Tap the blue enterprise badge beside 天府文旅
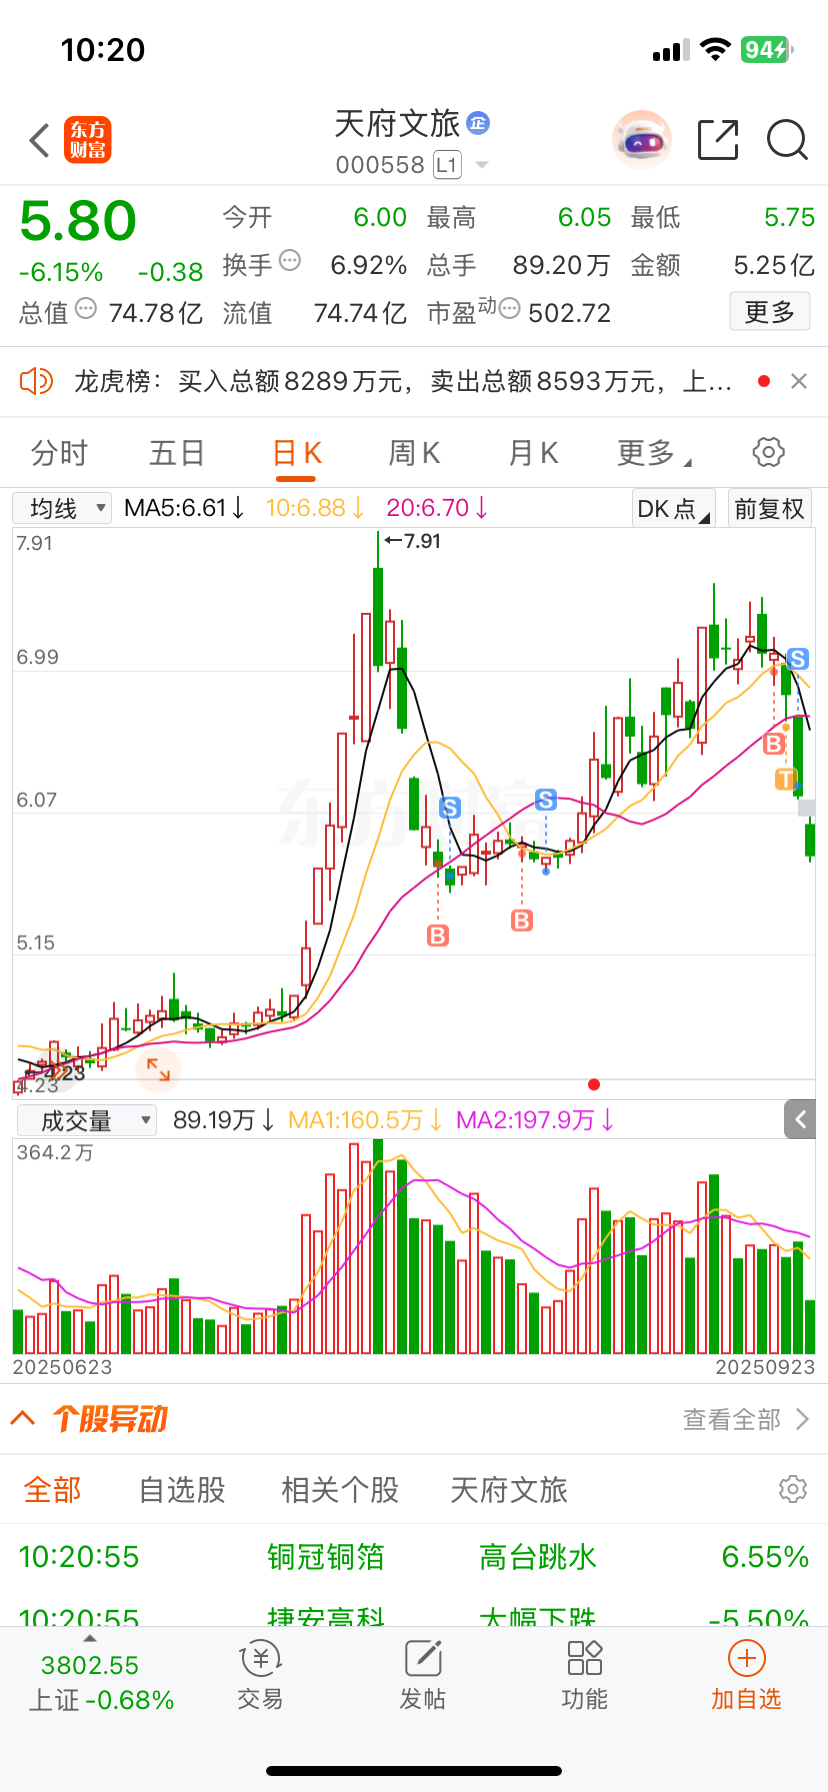The image size is (828, 1792). tap(478, 123)
